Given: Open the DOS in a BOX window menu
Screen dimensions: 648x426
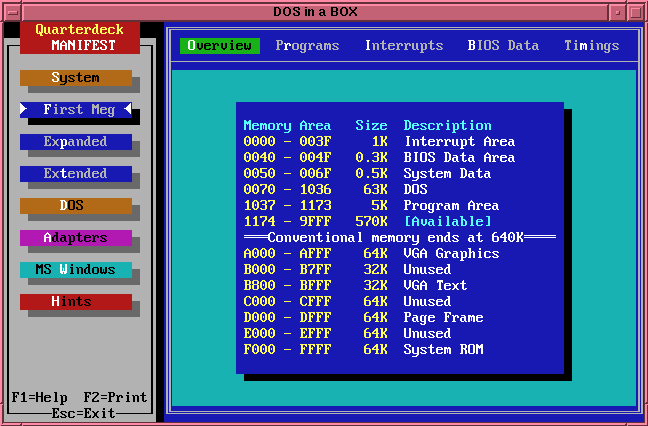Looking at the screenshot, I should click(13, 12).
